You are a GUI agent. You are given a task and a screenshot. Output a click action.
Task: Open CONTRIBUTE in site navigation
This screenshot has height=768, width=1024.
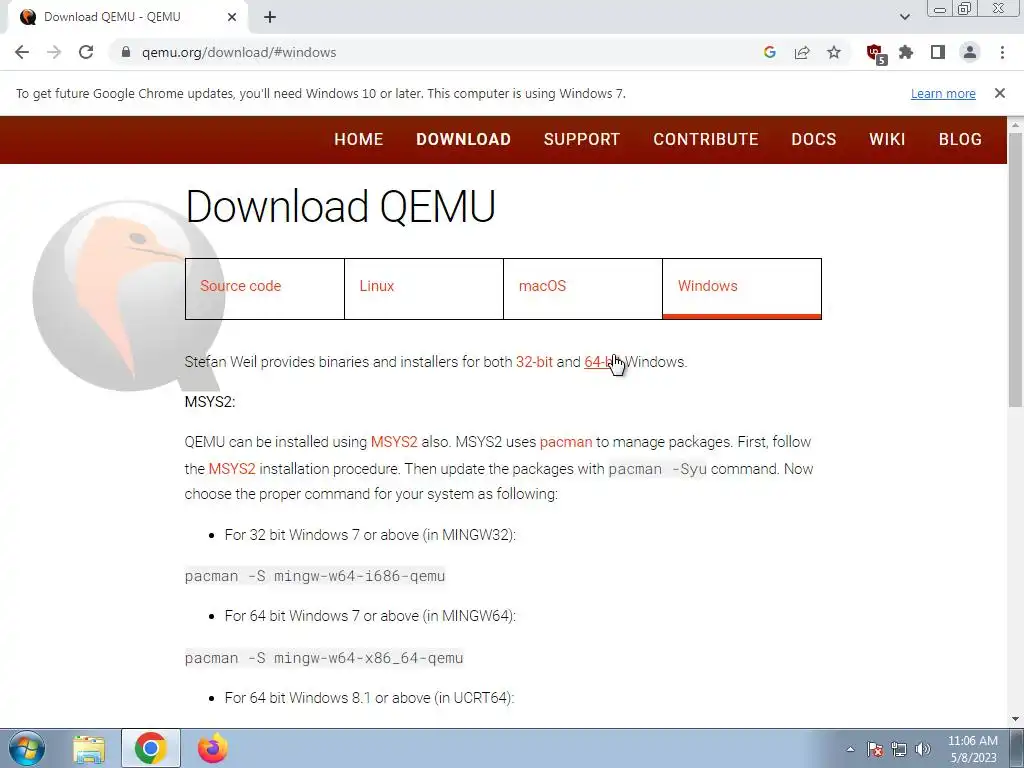point(706,140)
